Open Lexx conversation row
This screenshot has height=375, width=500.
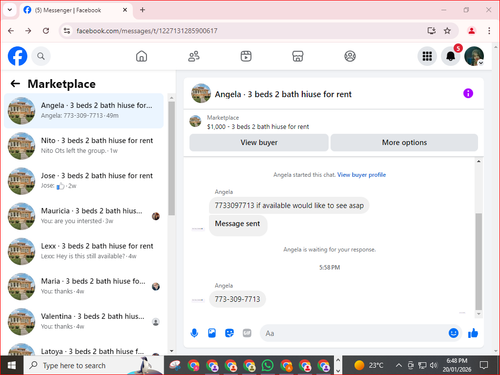tap(84, 251)
